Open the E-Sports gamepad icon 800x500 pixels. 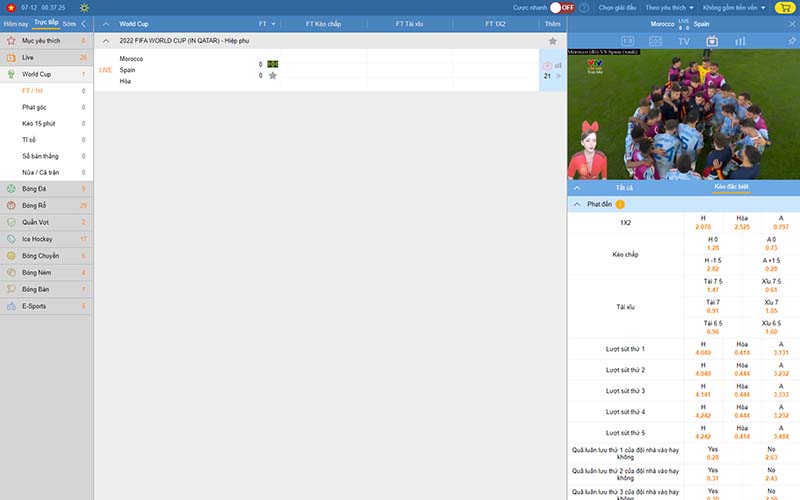[x=11, y=306]
